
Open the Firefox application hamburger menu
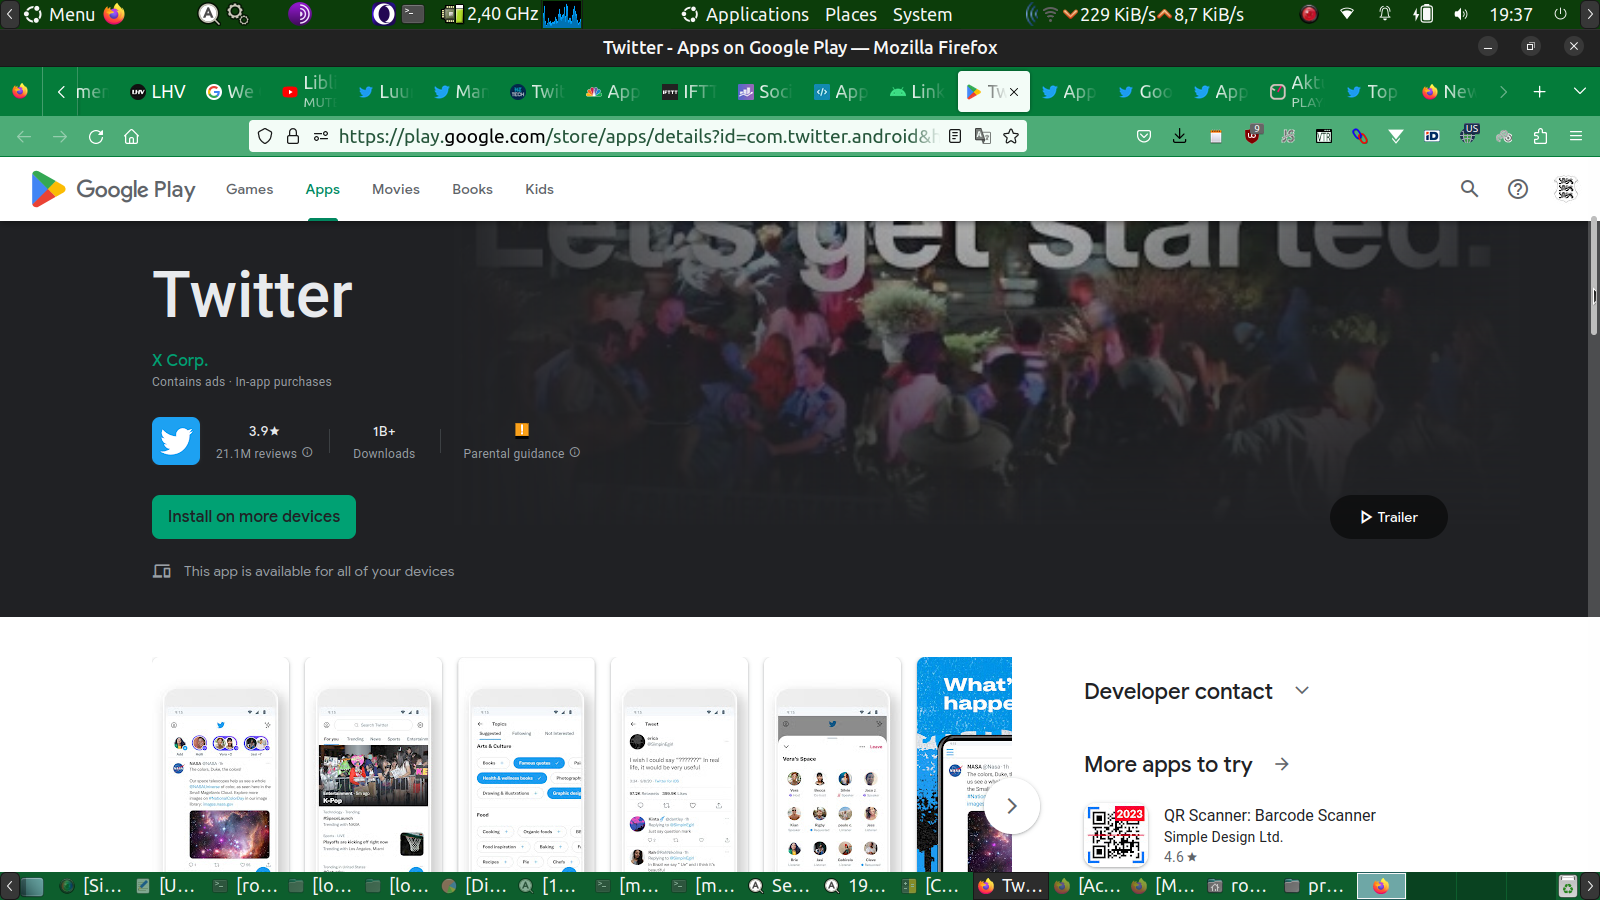(x=1576, y=136)
